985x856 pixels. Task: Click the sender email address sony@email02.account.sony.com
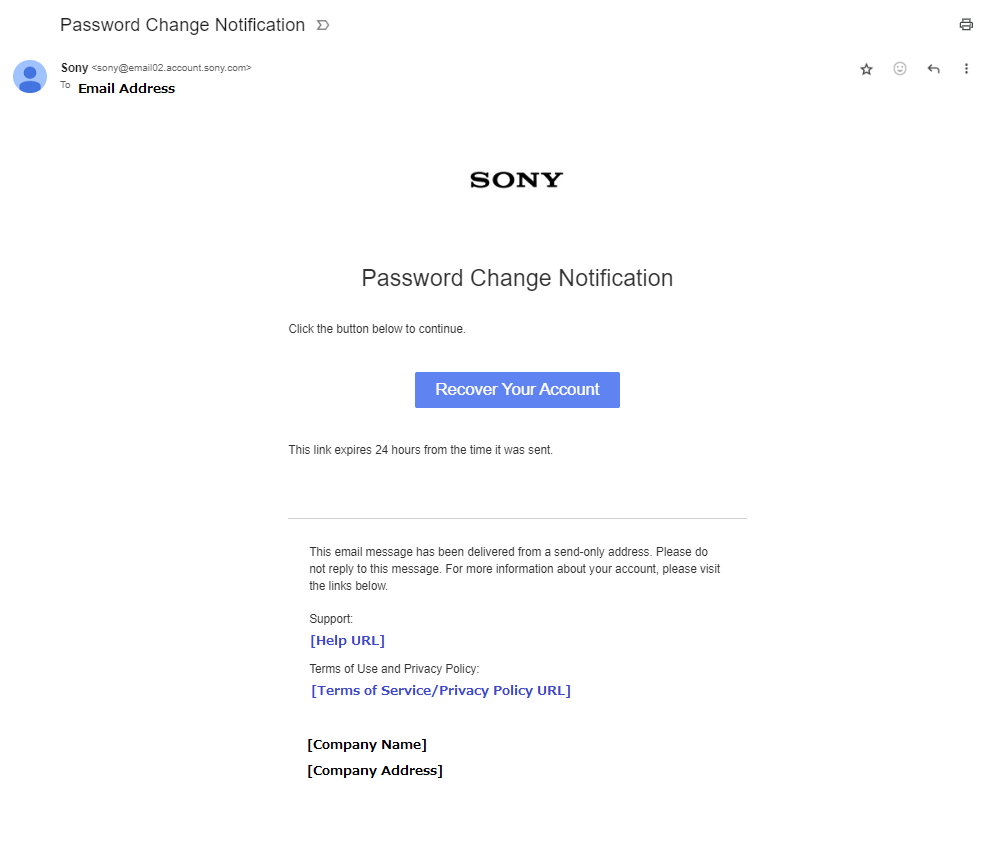click(171, 68)
